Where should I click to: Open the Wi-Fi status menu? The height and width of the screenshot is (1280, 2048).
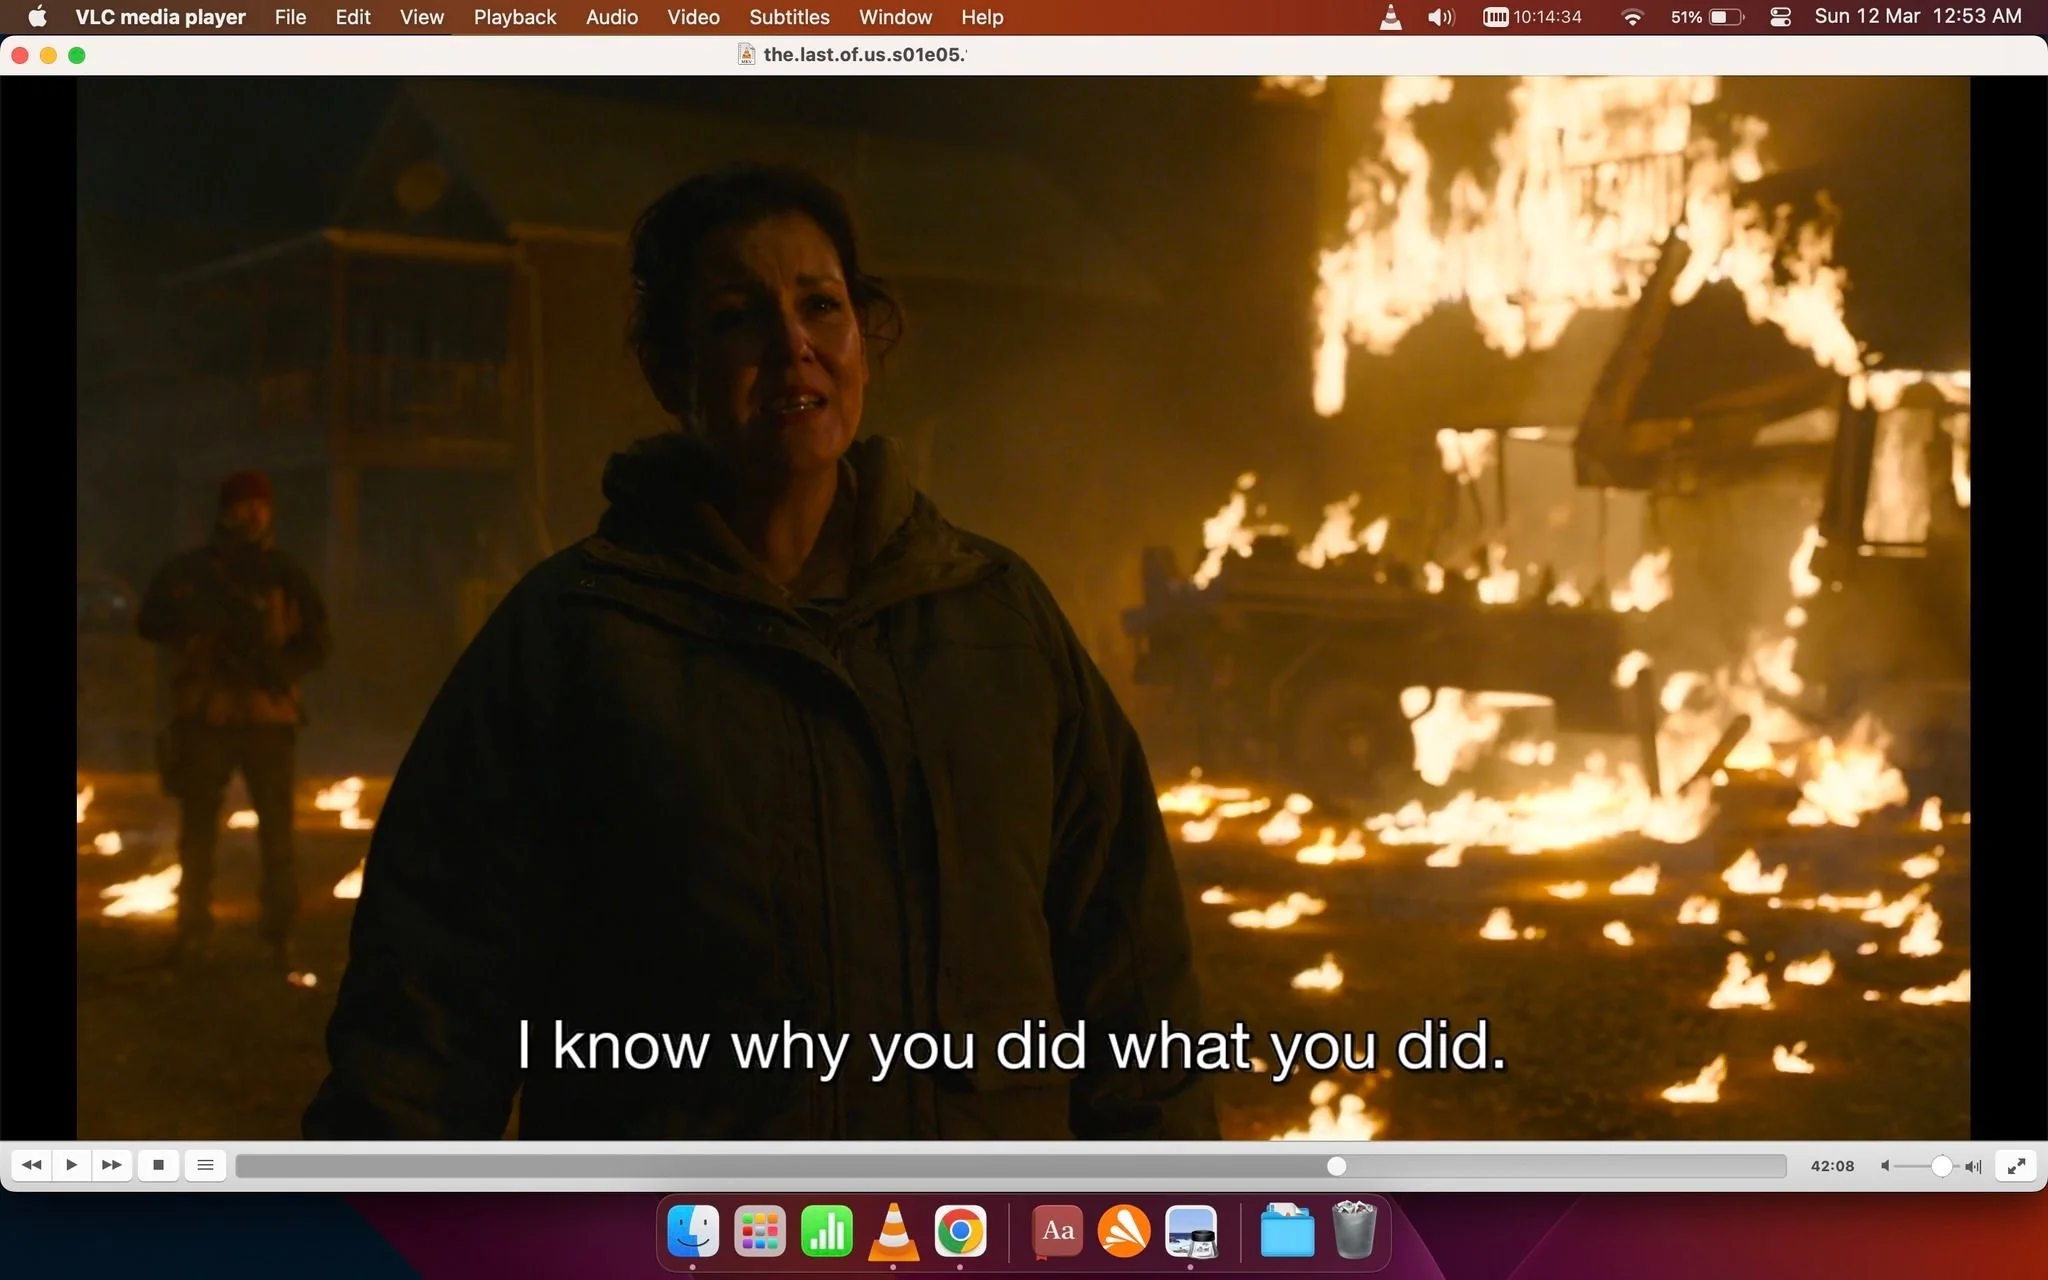pyautogui.click(x=1632, y=17)
